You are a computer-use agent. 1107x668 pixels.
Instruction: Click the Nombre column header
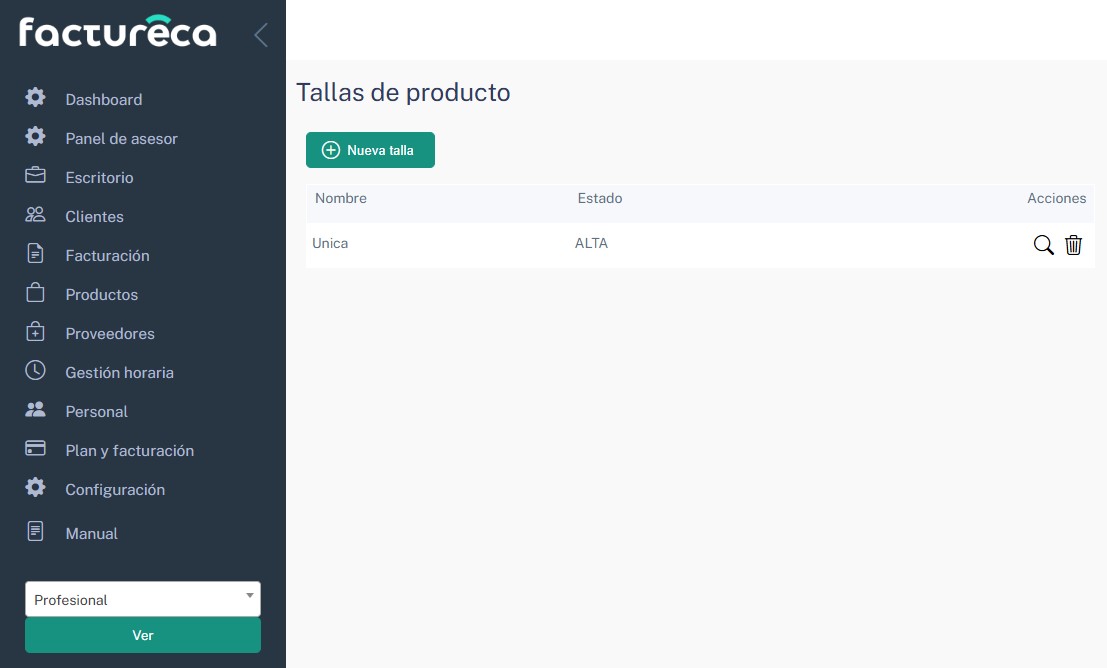(341, 199)
